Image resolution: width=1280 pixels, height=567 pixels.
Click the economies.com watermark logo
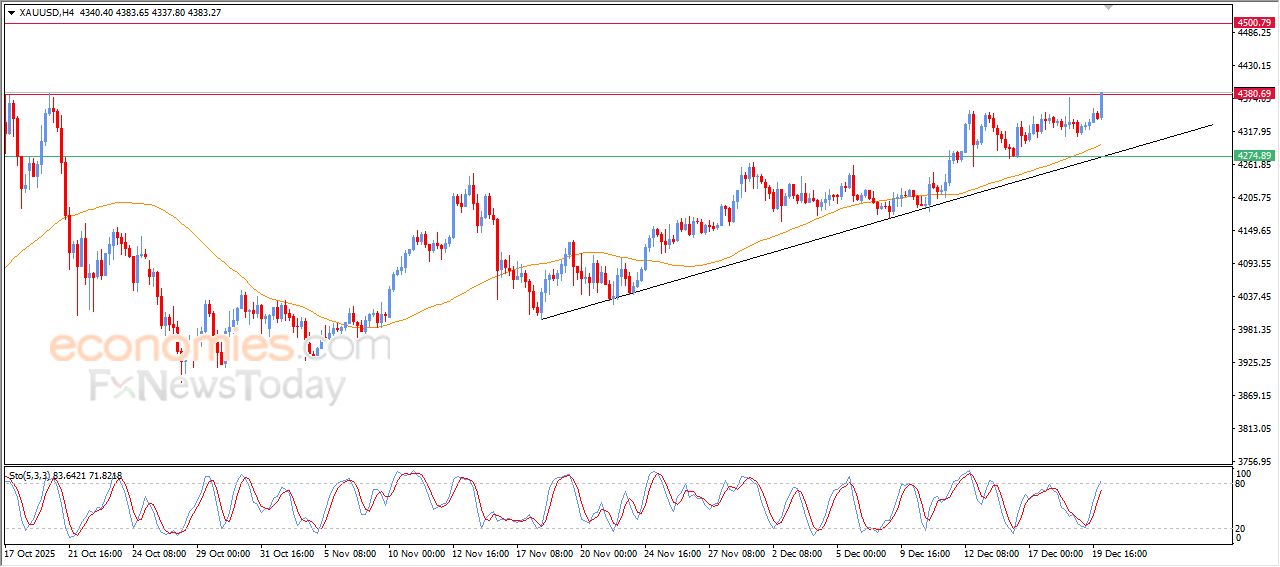[x=220, y=348]
